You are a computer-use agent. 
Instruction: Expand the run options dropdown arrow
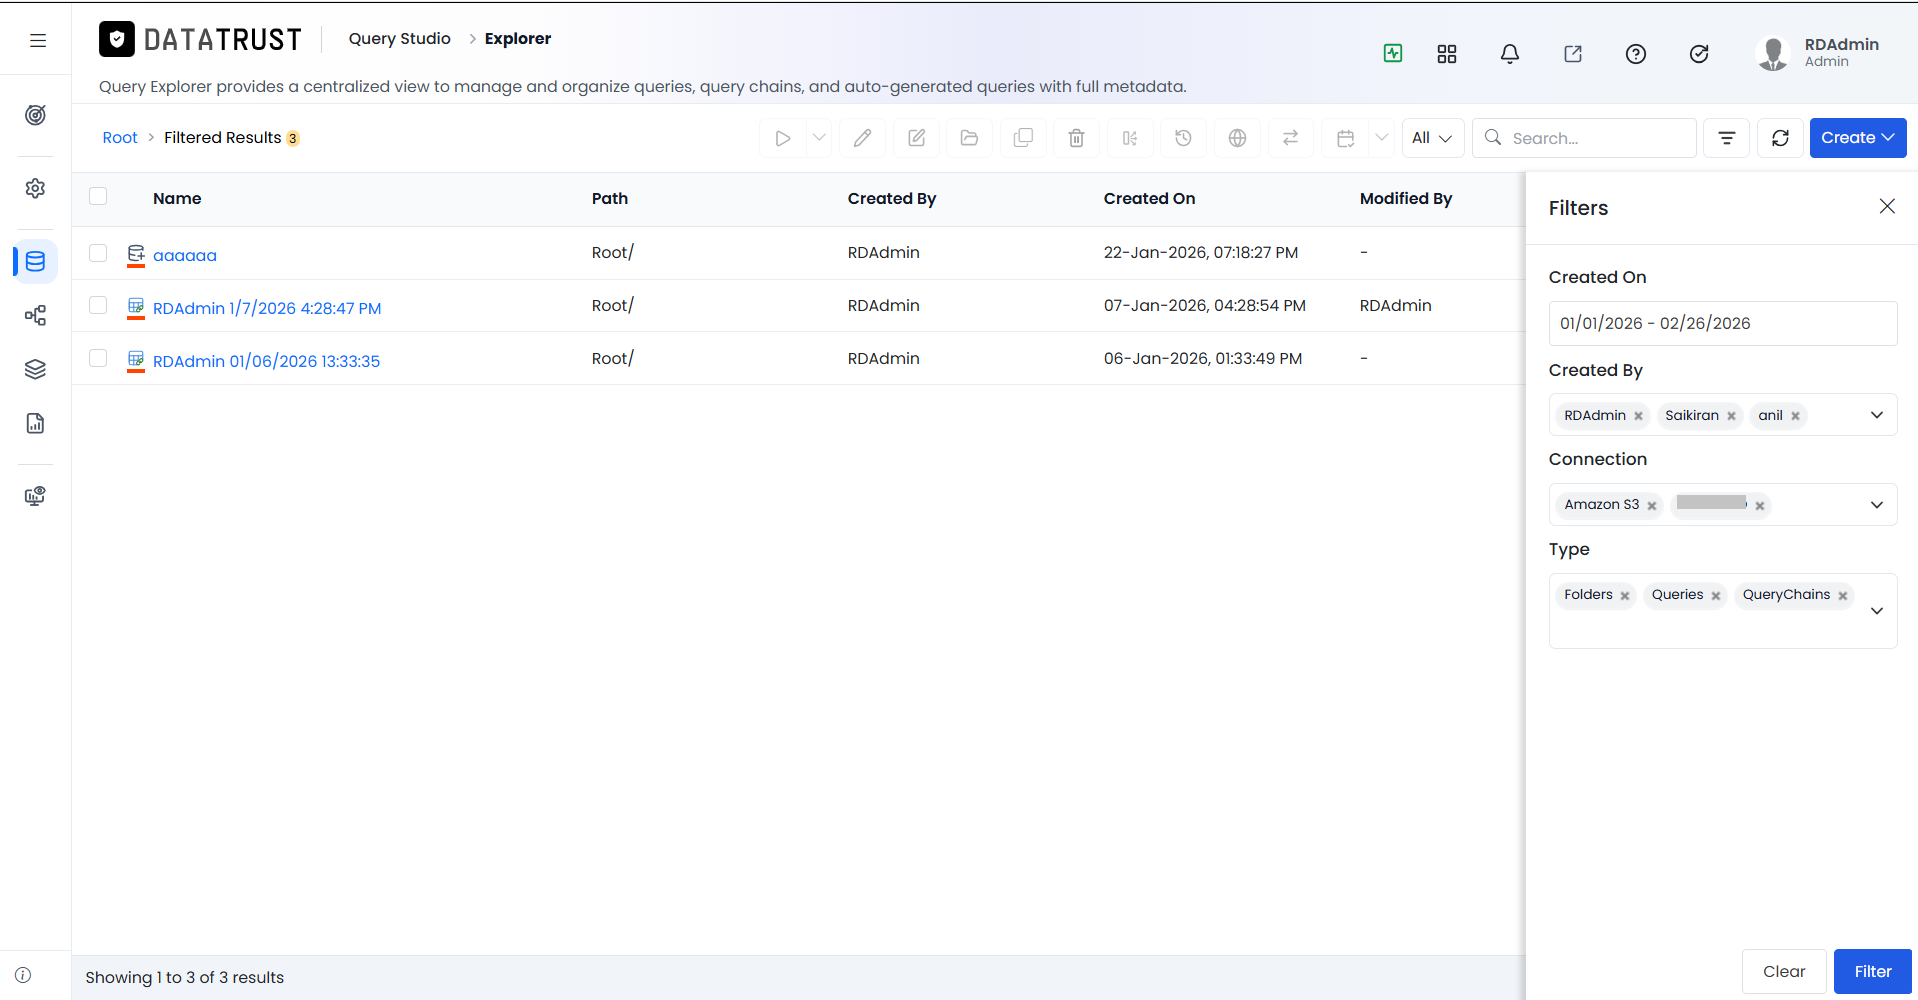pyautogui.click(x=819, y=138)
